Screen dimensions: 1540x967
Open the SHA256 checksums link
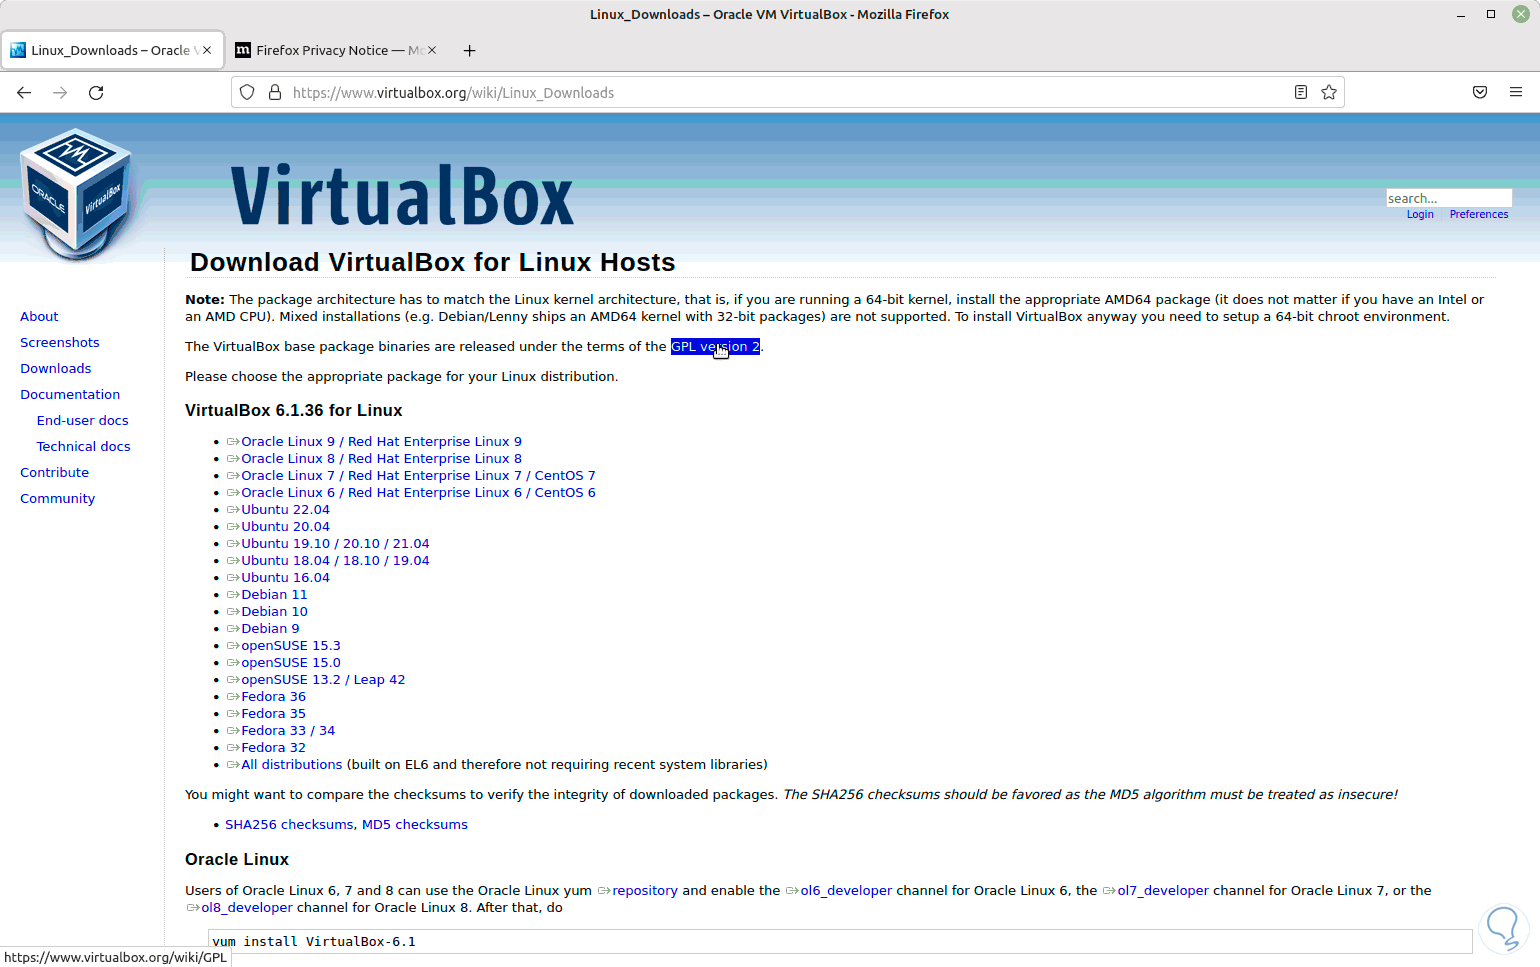(x=289, y=825)
